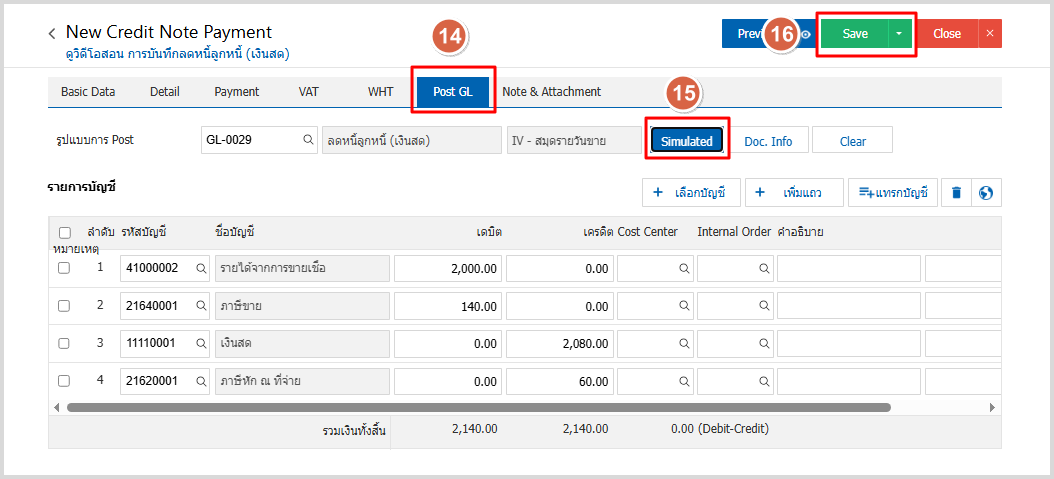Click the X part of Close button

[x=989, y=34]
